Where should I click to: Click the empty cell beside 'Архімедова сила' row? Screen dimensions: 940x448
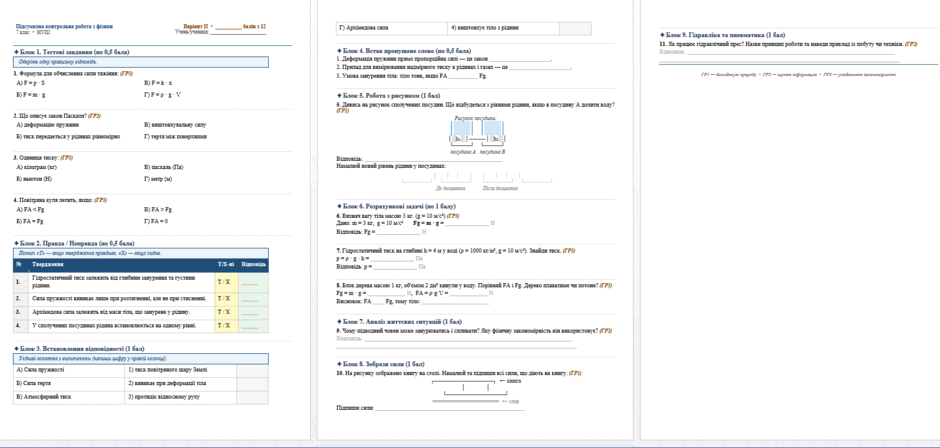point(575,28)
